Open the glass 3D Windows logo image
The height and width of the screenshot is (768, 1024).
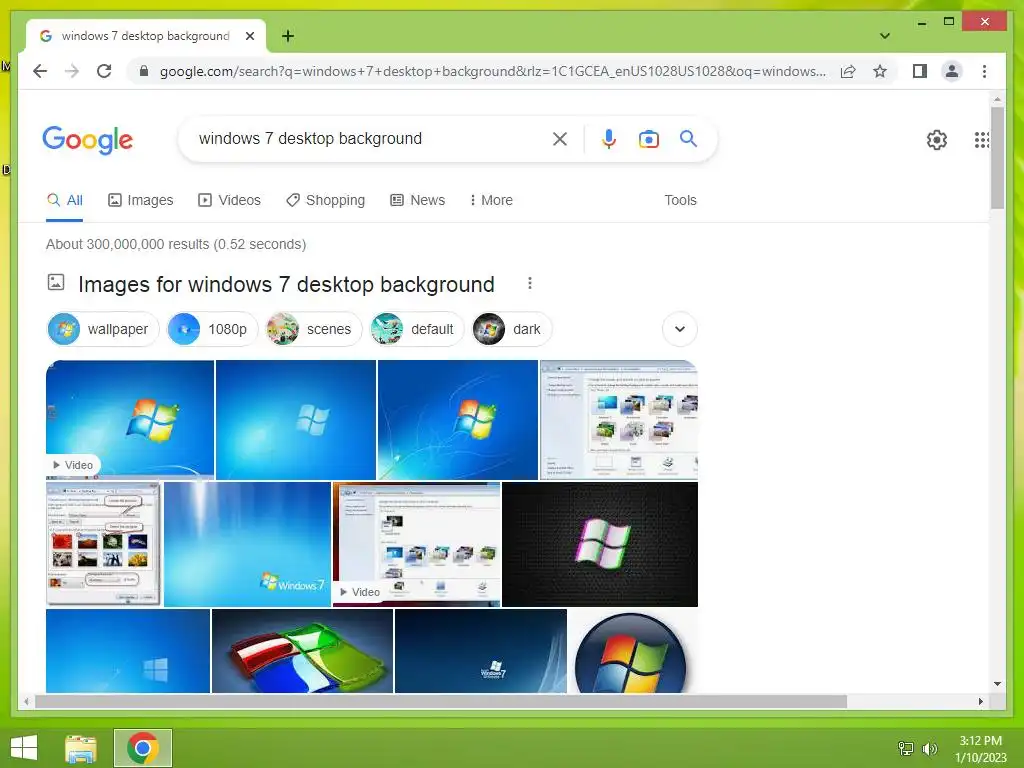tap(302, 650)
